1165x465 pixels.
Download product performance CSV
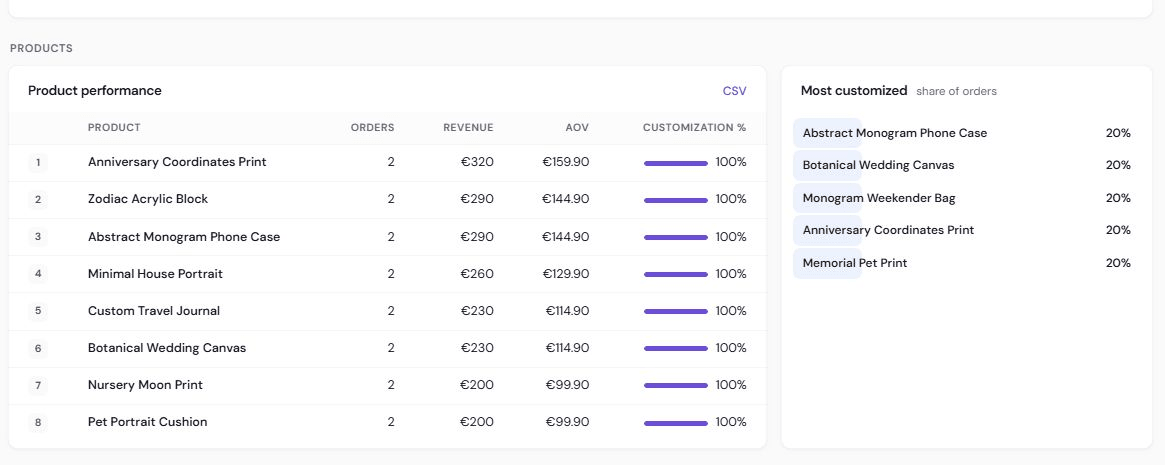point(734,91)
